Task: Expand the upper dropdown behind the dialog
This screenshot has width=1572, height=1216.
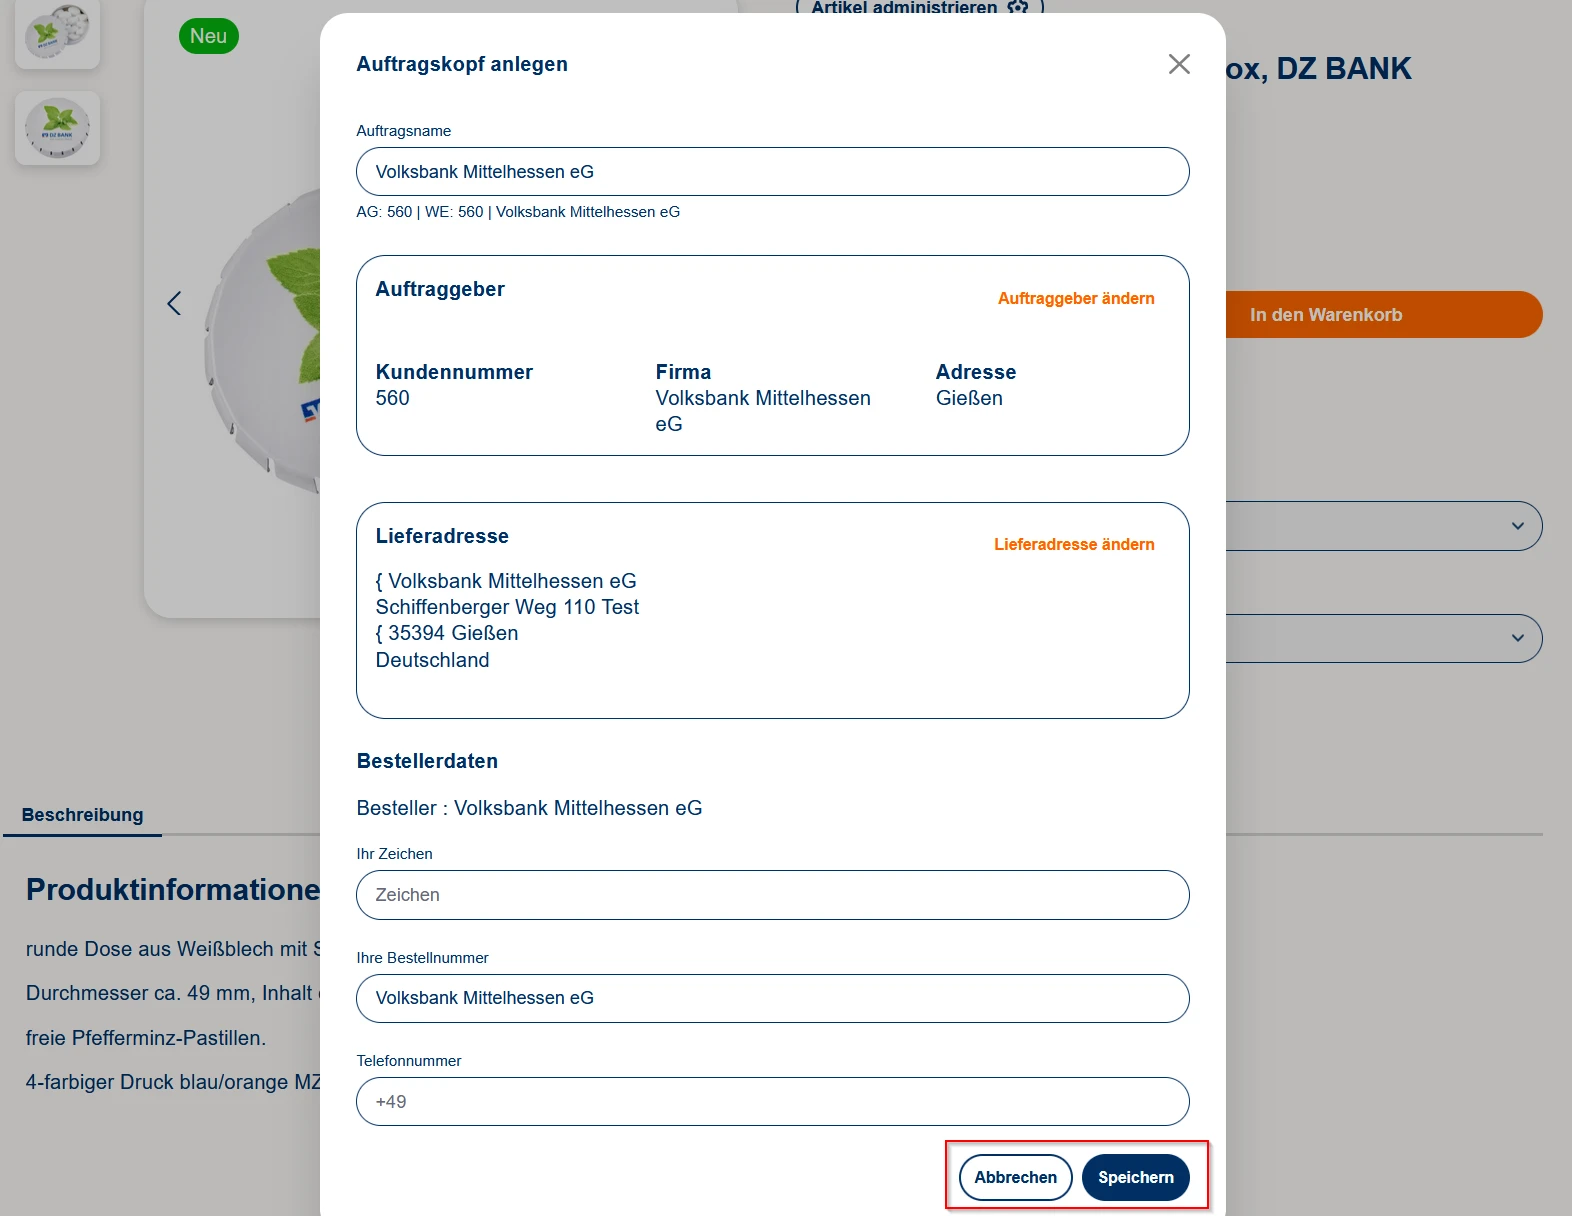Action: click(1517, 526)
